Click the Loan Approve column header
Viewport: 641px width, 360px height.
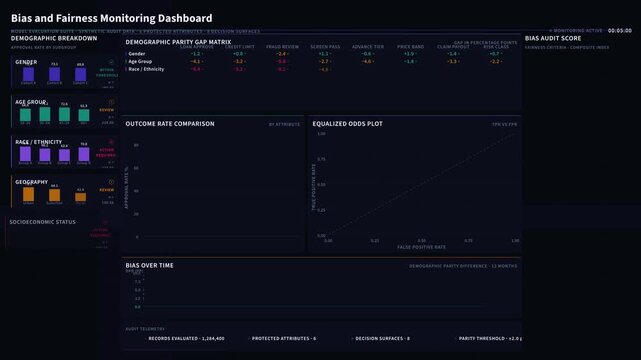[197, 47]
